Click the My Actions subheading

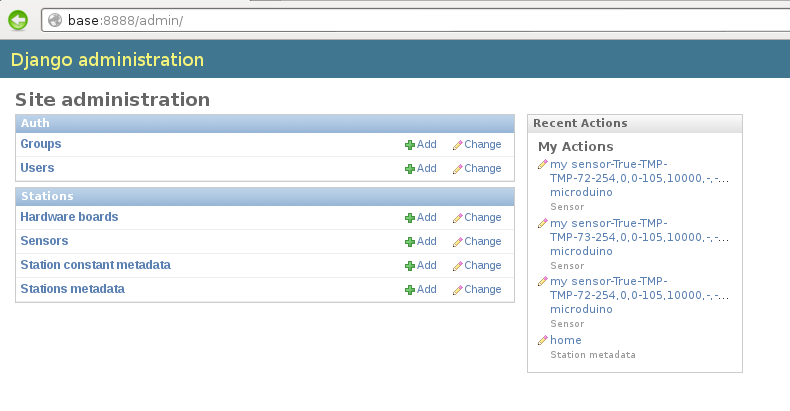[576, 147]
